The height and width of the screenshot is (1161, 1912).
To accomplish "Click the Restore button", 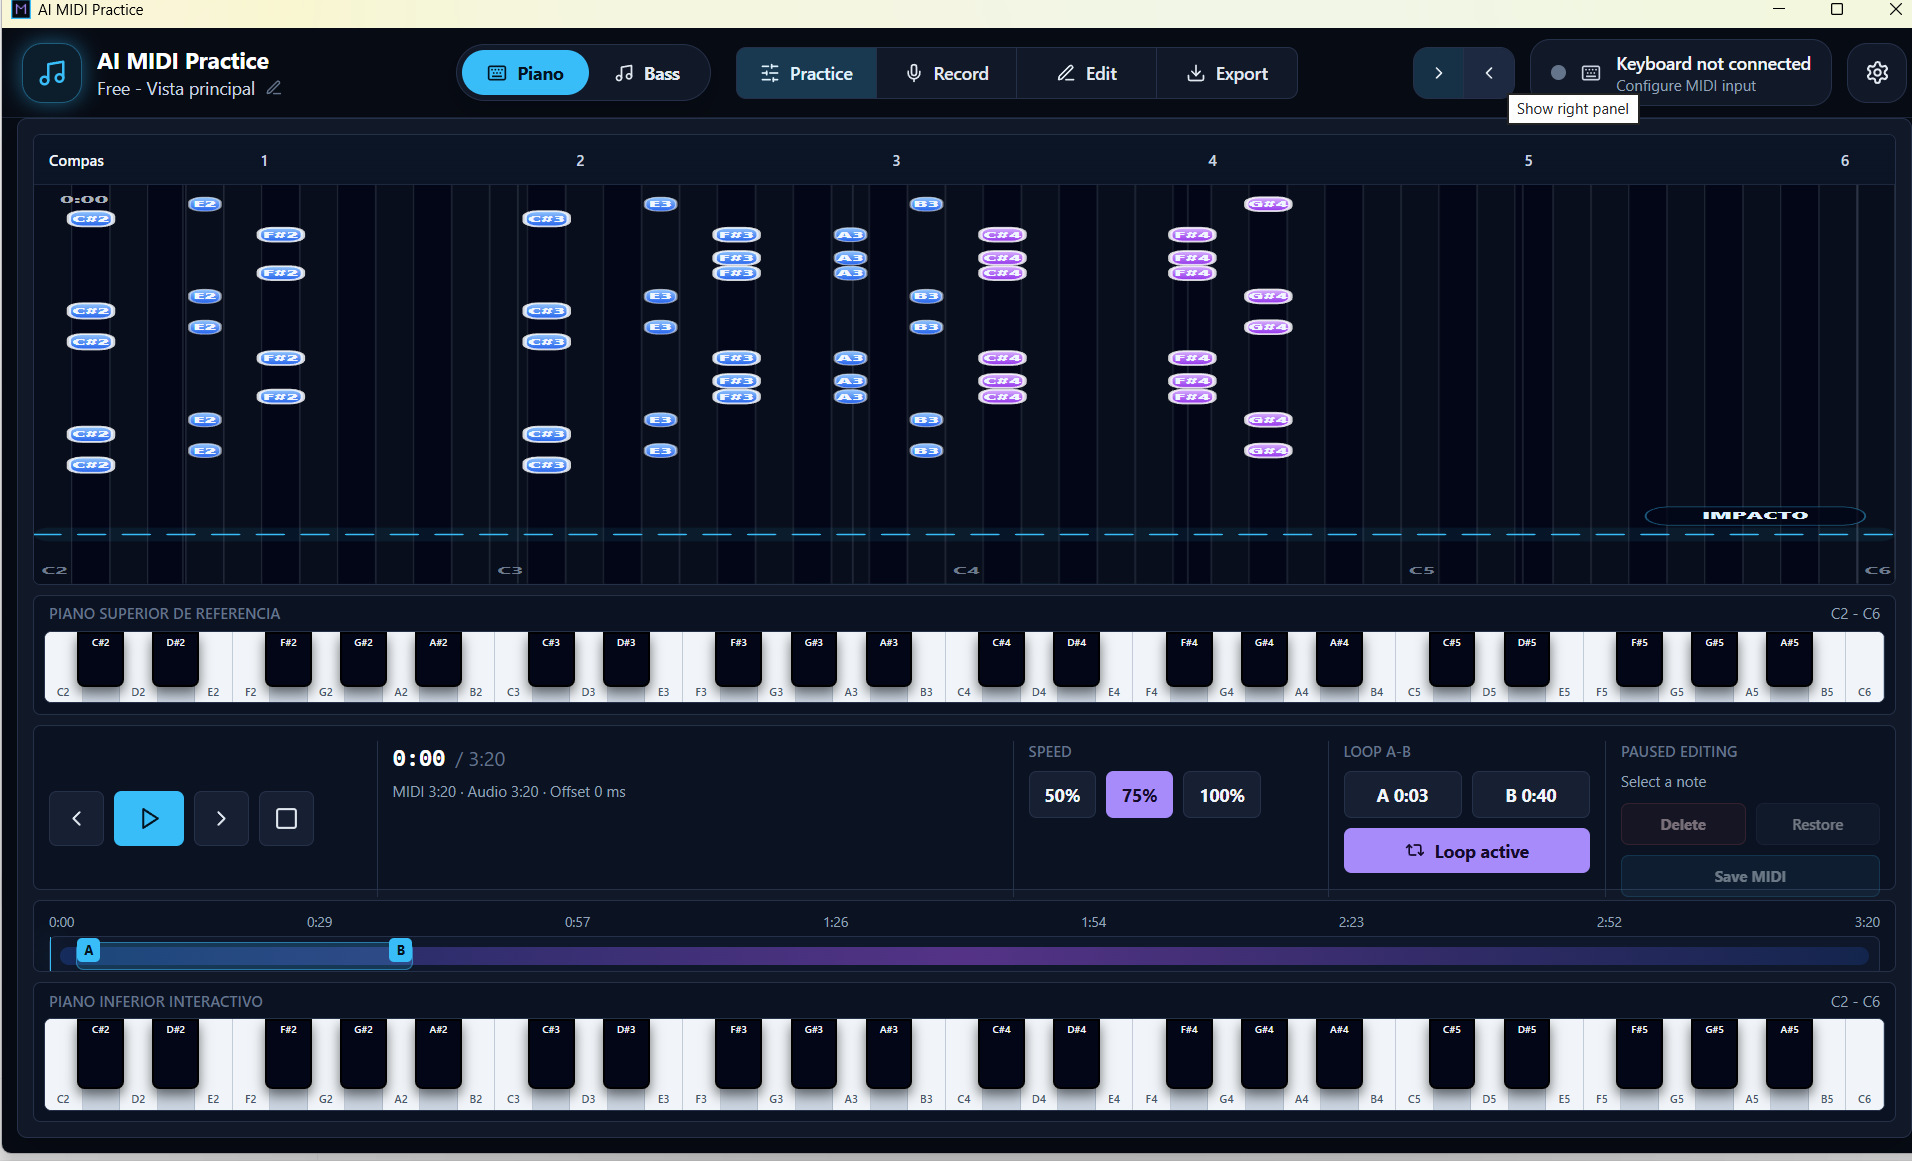I will click(x=1817, y=824).
